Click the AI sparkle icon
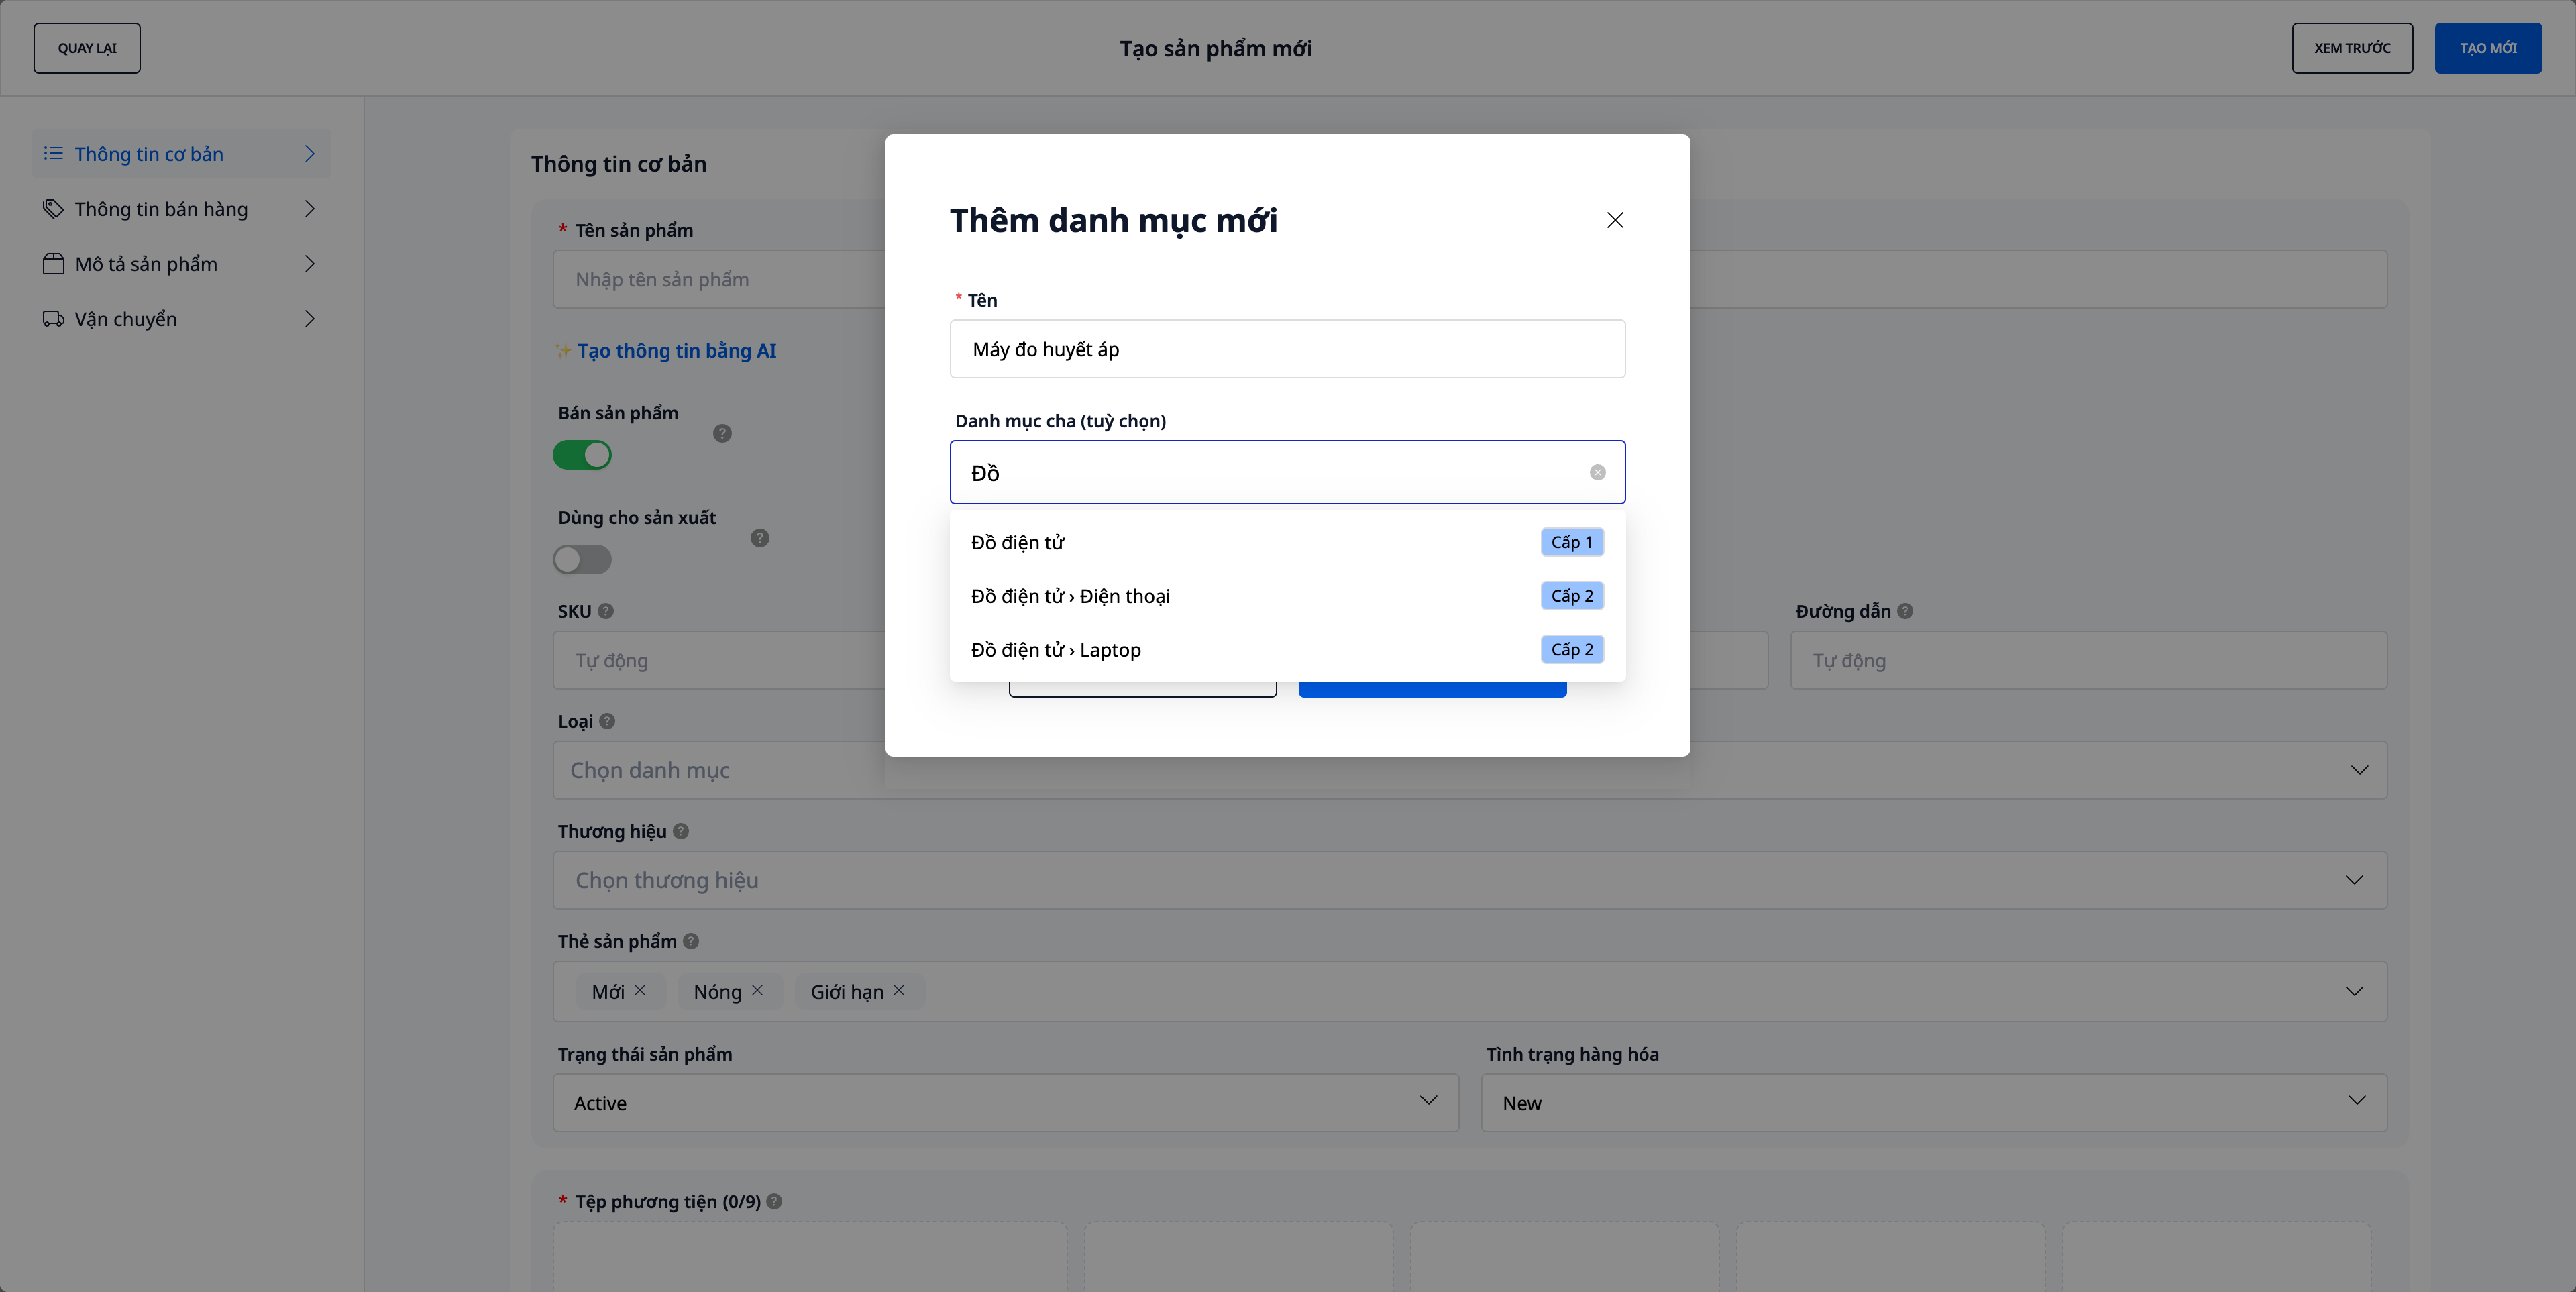 click(x=563, y=350)
